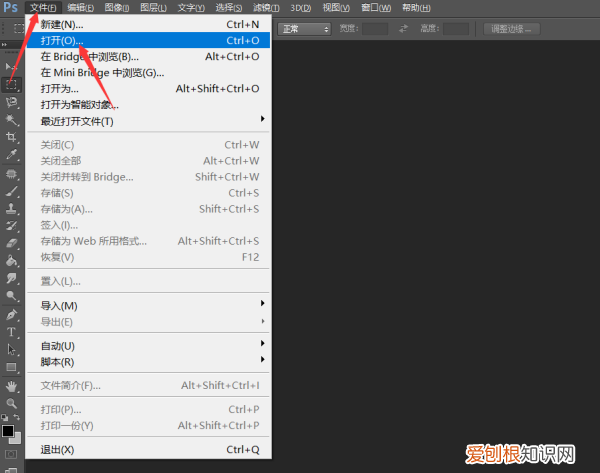Select the Crop tool
Viewport: 600px width, 473px height.
point(12,137)
